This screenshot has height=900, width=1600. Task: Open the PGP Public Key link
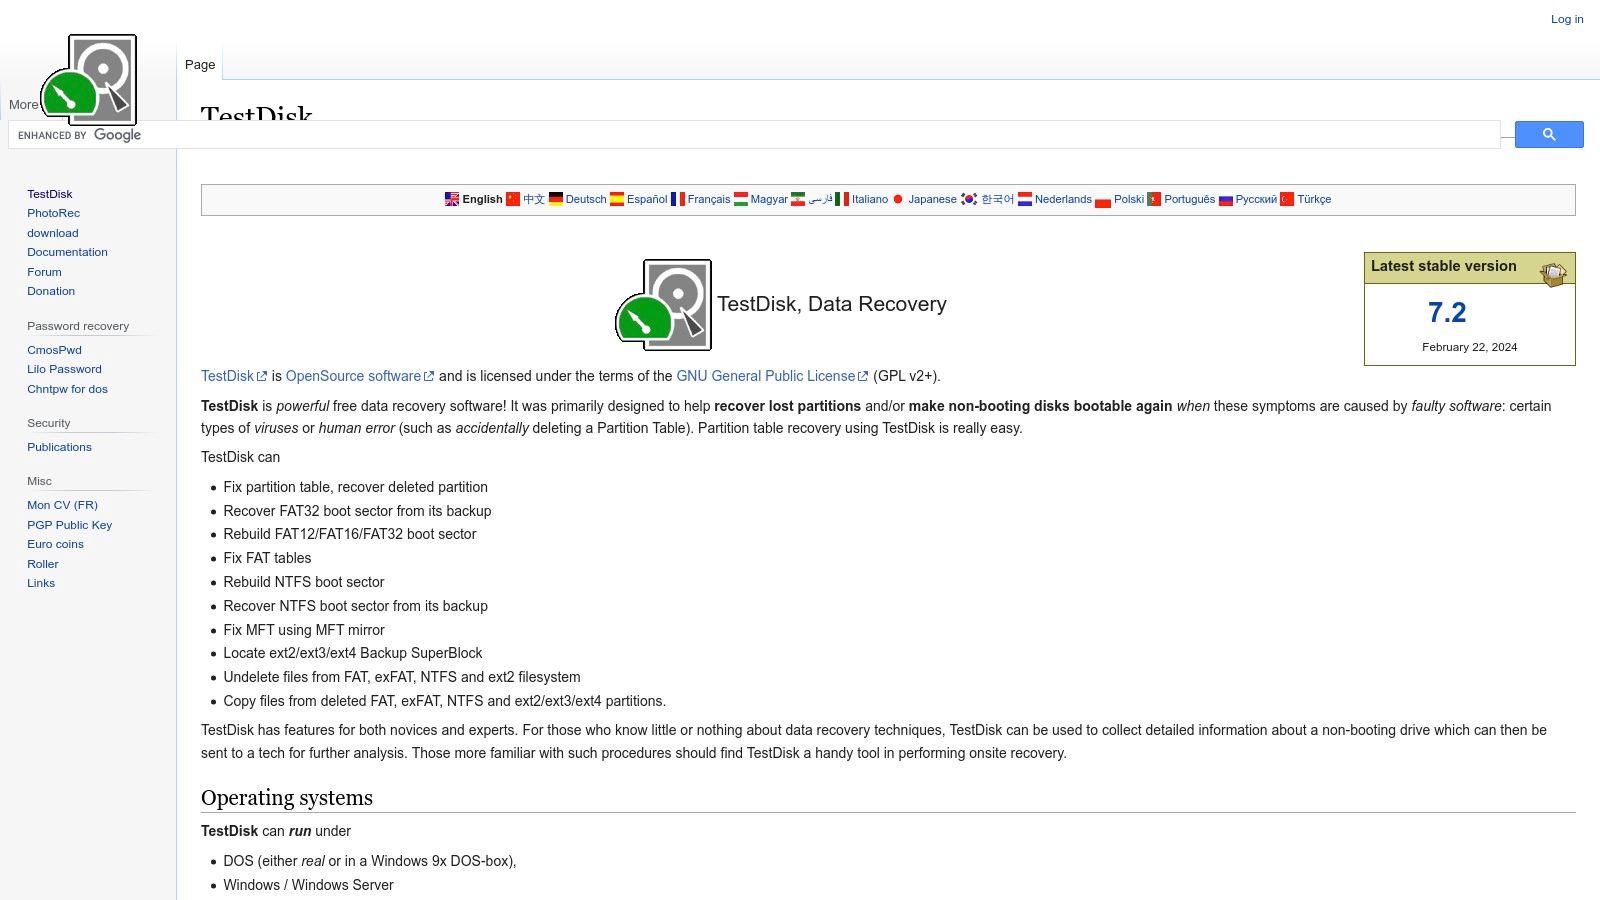(70, 525)
